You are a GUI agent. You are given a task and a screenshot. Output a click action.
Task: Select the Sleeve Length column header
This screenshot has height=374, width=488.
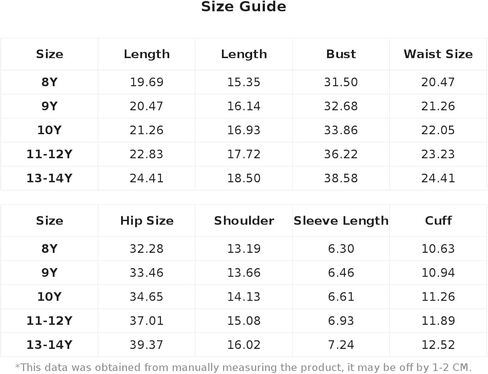(341, 221)
